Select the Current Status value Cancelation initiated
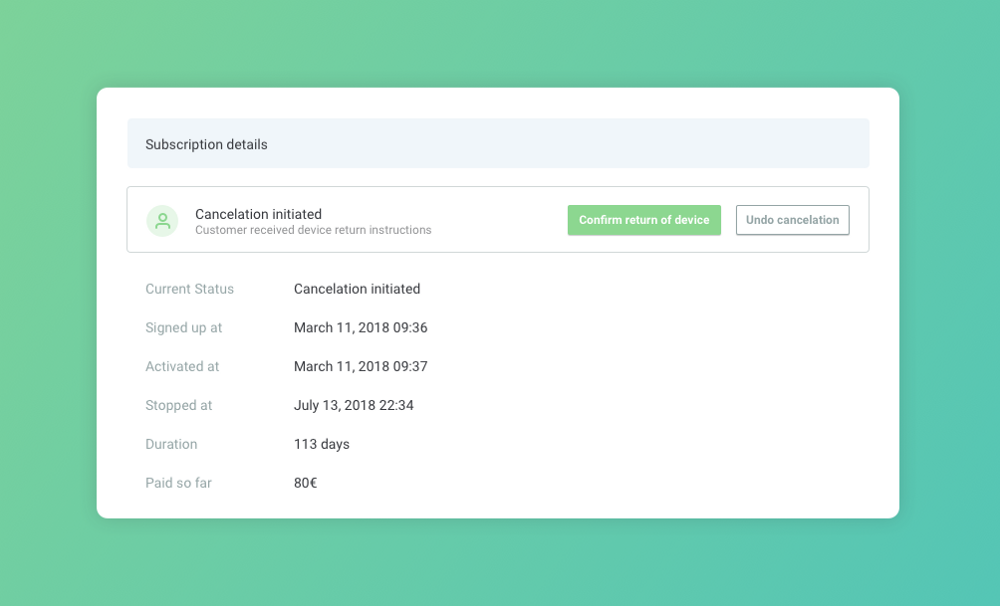 357,289
